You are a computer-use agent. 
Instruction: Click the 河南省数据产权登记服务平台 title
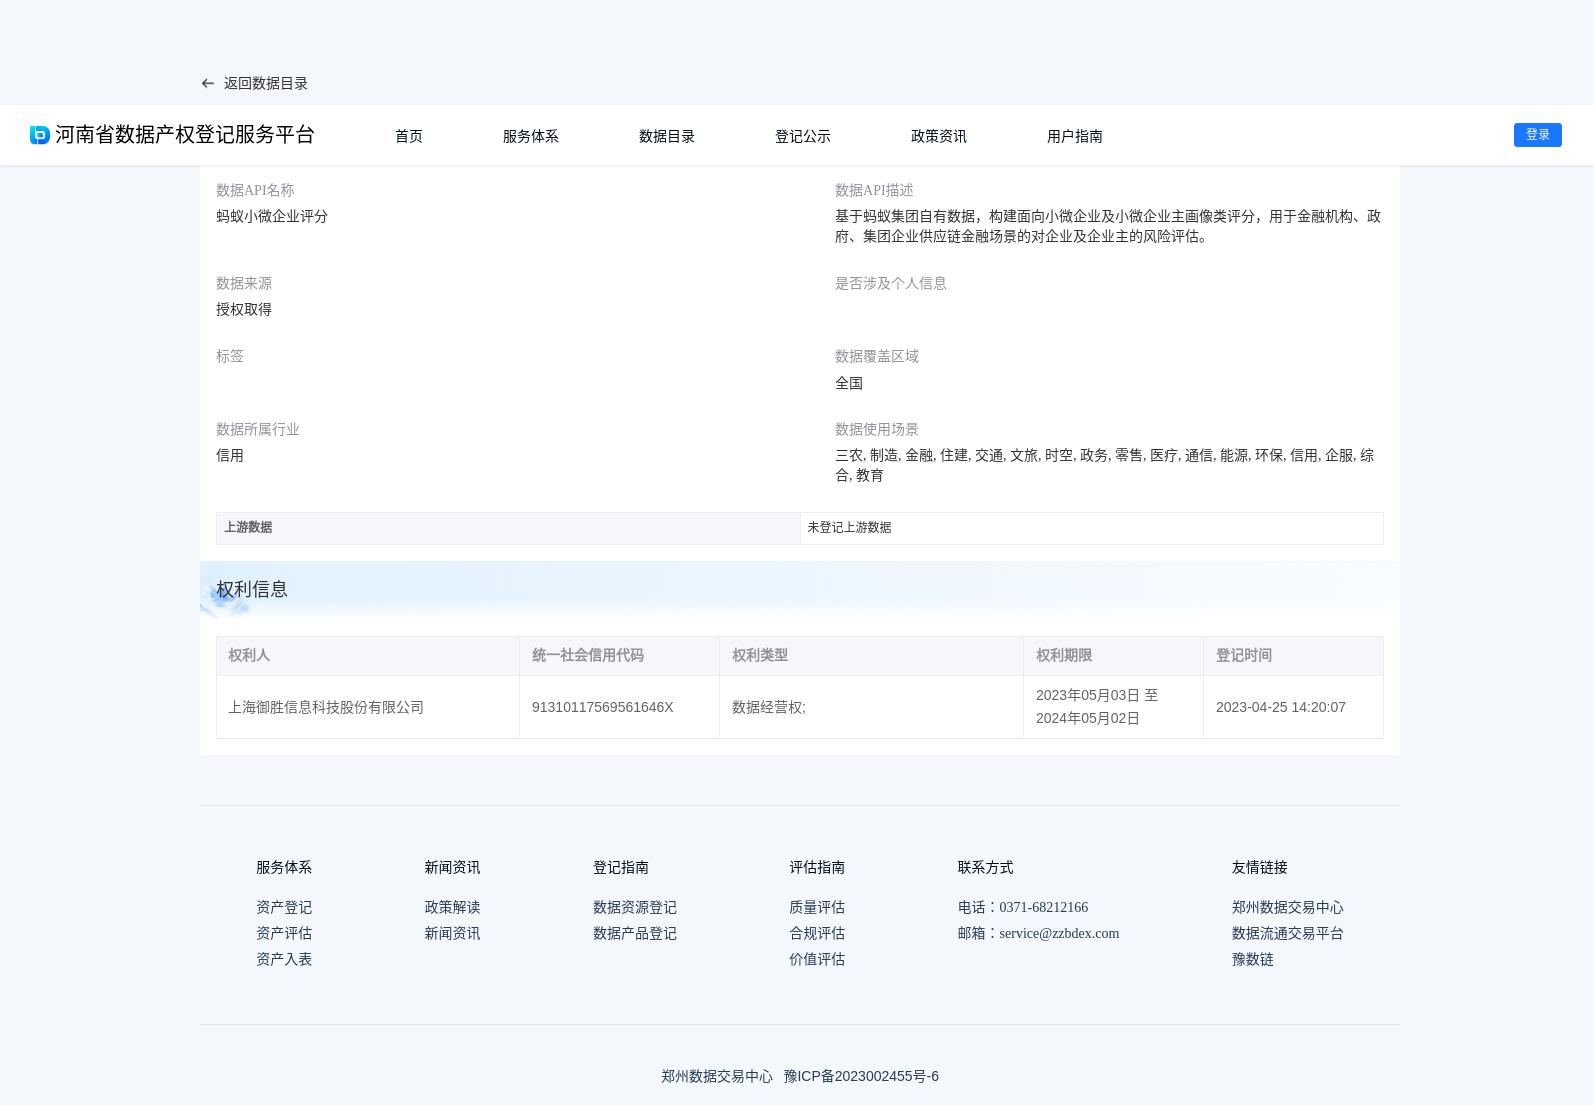[185, 135]
